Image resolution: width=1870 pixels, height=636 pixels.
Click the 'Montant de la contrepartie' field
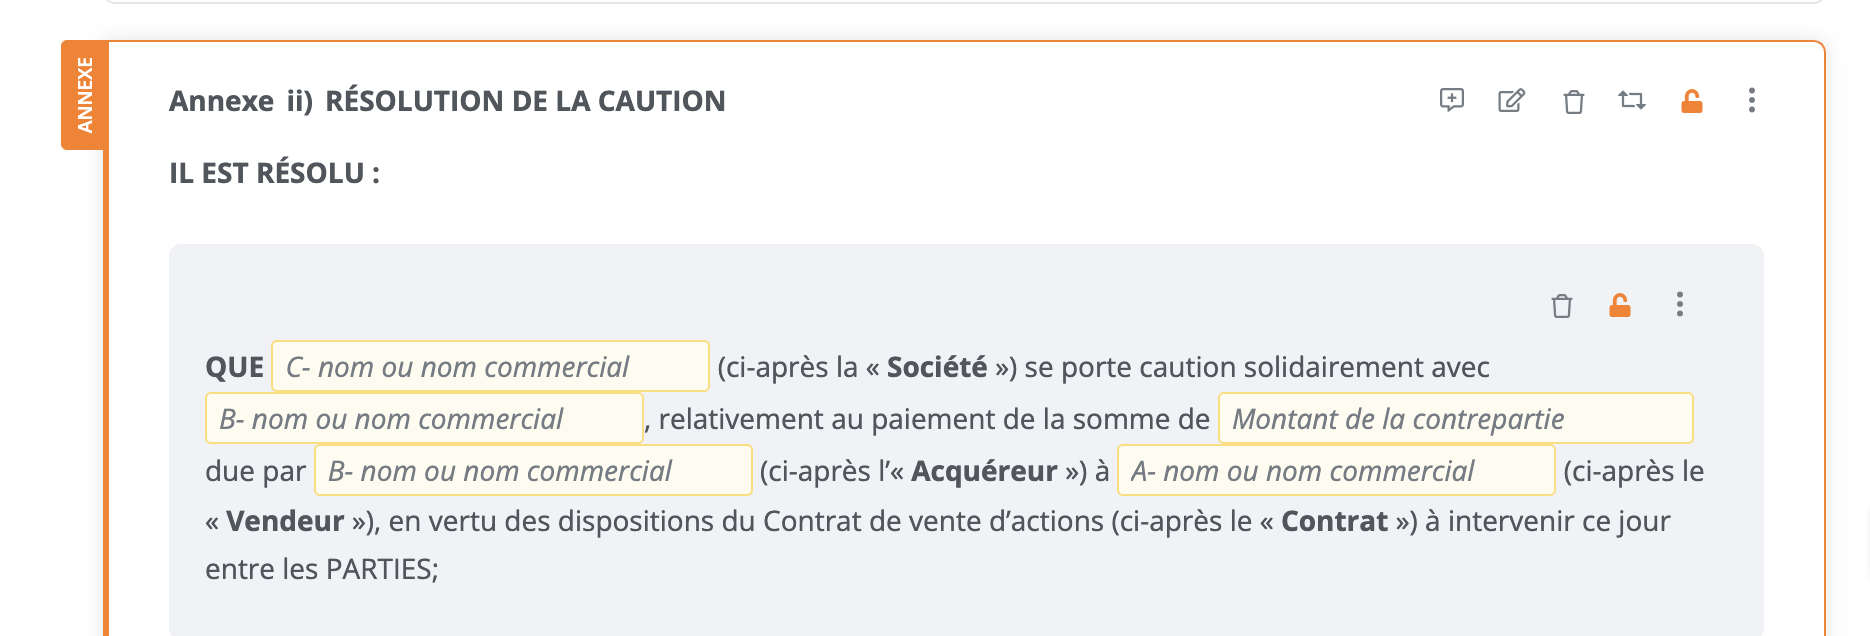(1455, 419)
